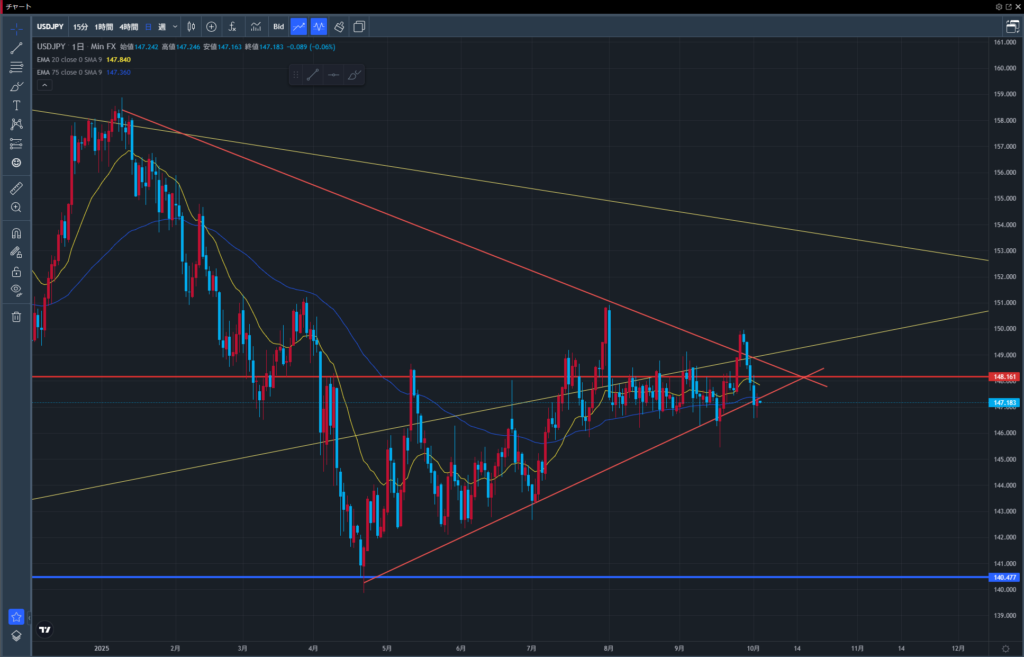Click the blue 140.477 price line label
This screenshot has width=1024, height=657.
pos(1004,577)
